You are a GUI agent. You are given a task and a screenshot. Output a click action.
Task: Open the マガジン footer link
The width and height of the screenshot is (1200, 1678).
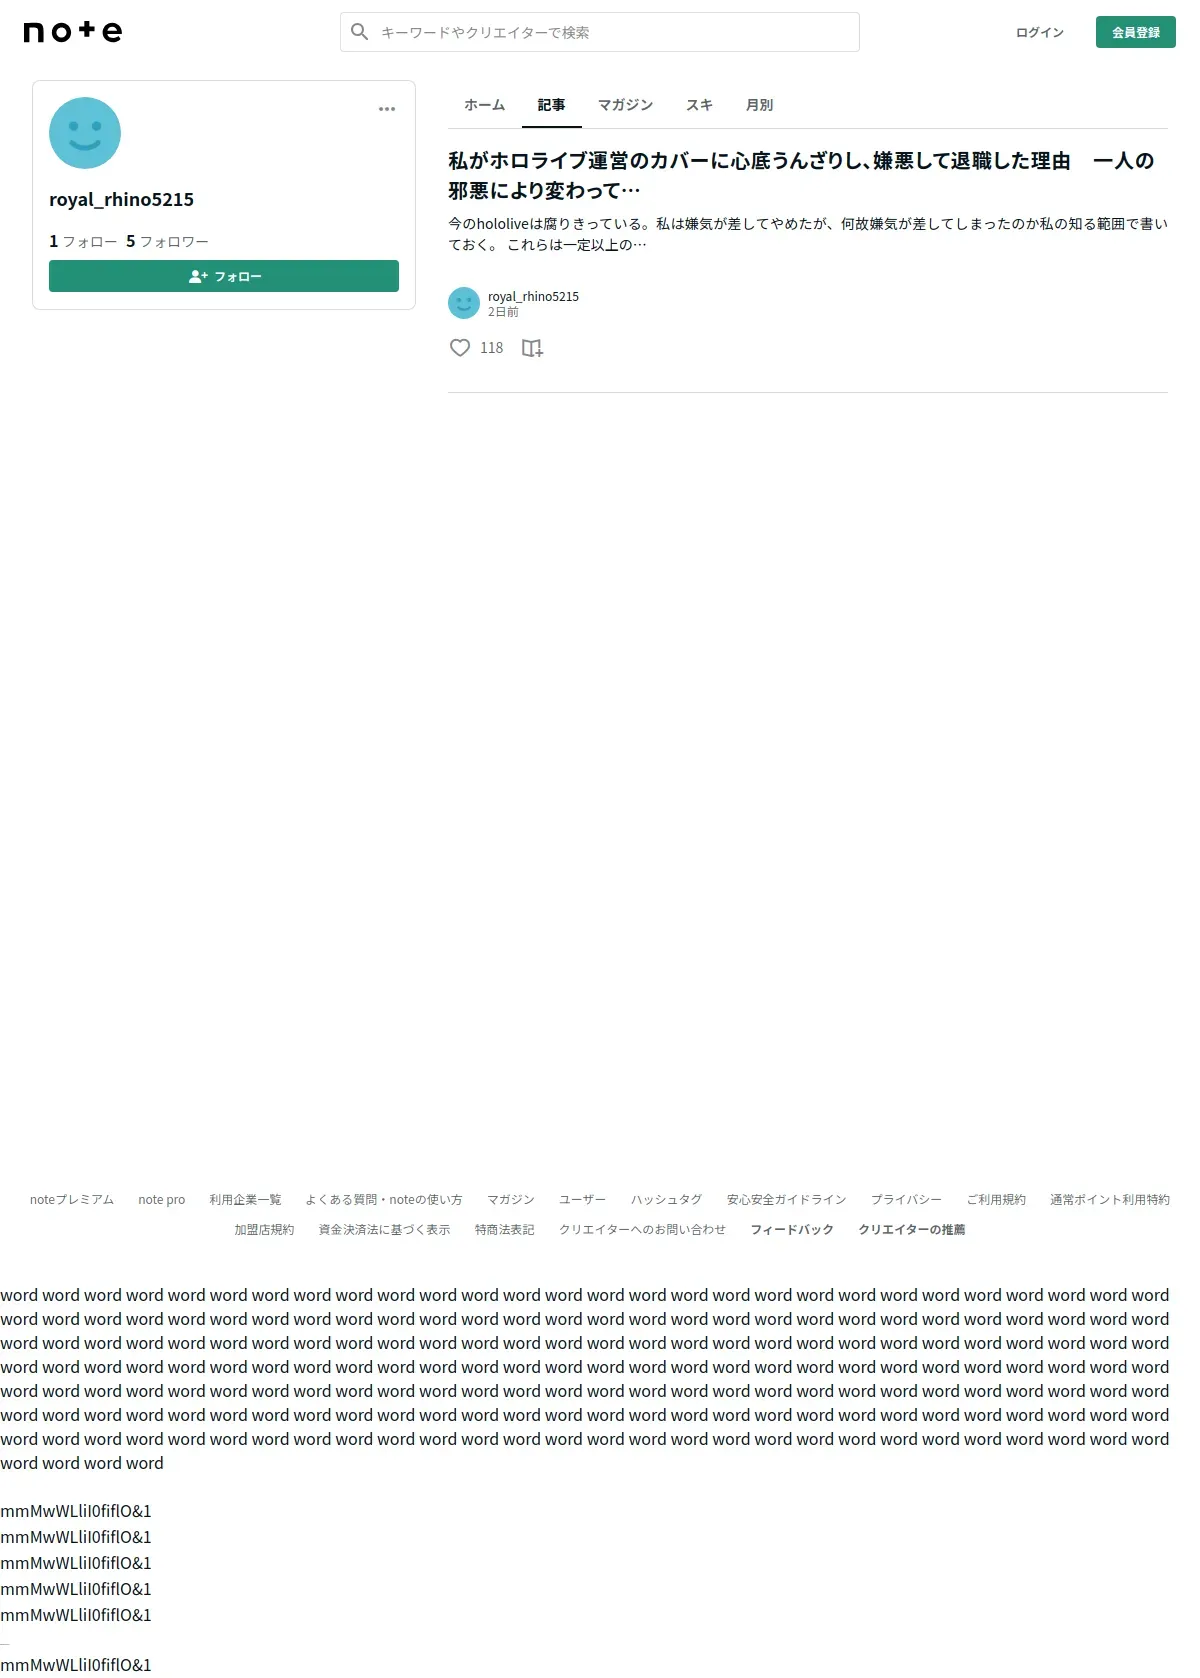511,1200
